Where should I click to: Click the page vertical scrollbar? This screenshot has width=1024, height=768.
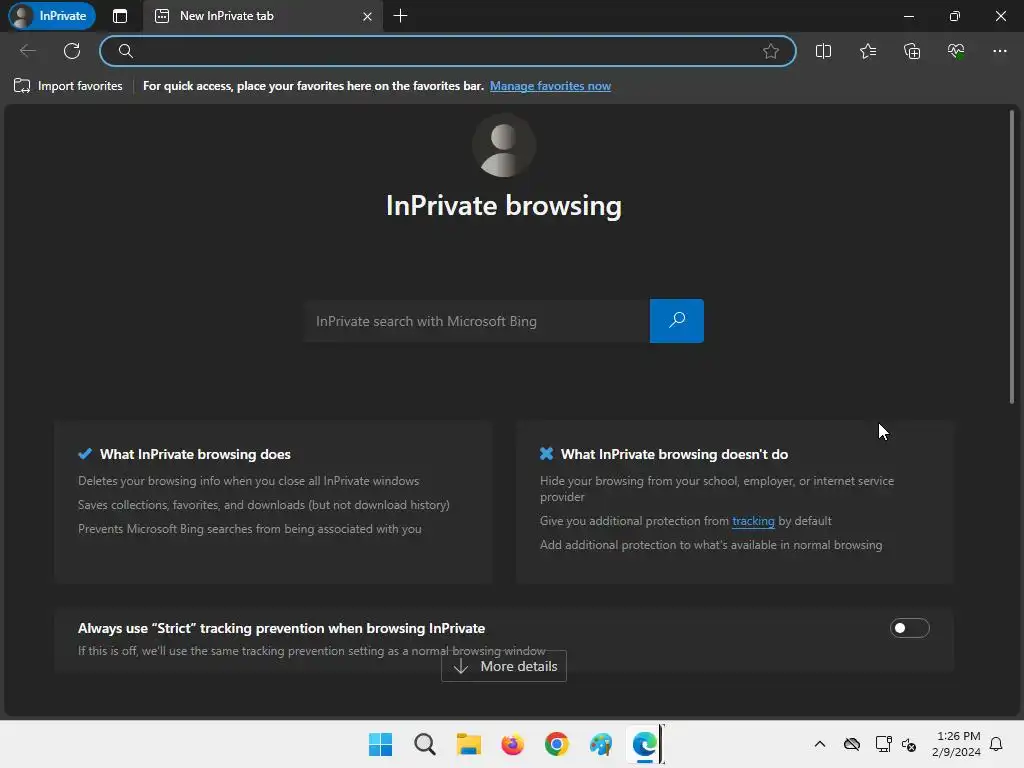click(1012, 258)
